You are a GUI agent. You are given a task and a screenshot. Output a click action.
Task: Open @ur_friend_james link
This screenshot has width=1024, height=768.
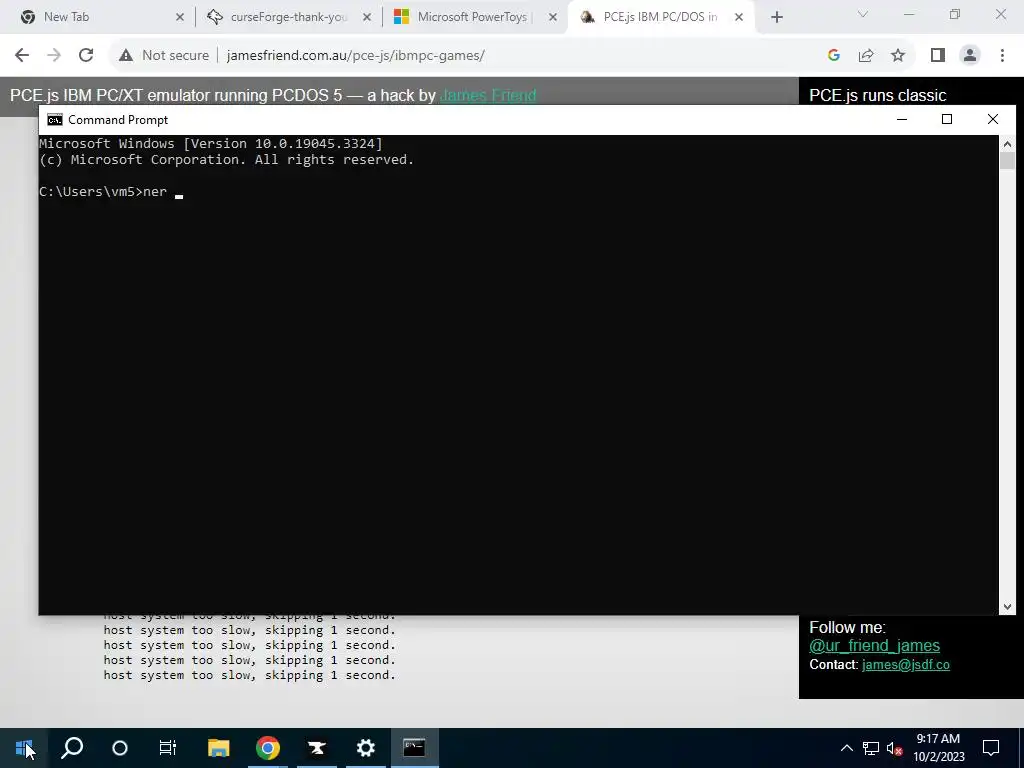(x=874, y=645)
